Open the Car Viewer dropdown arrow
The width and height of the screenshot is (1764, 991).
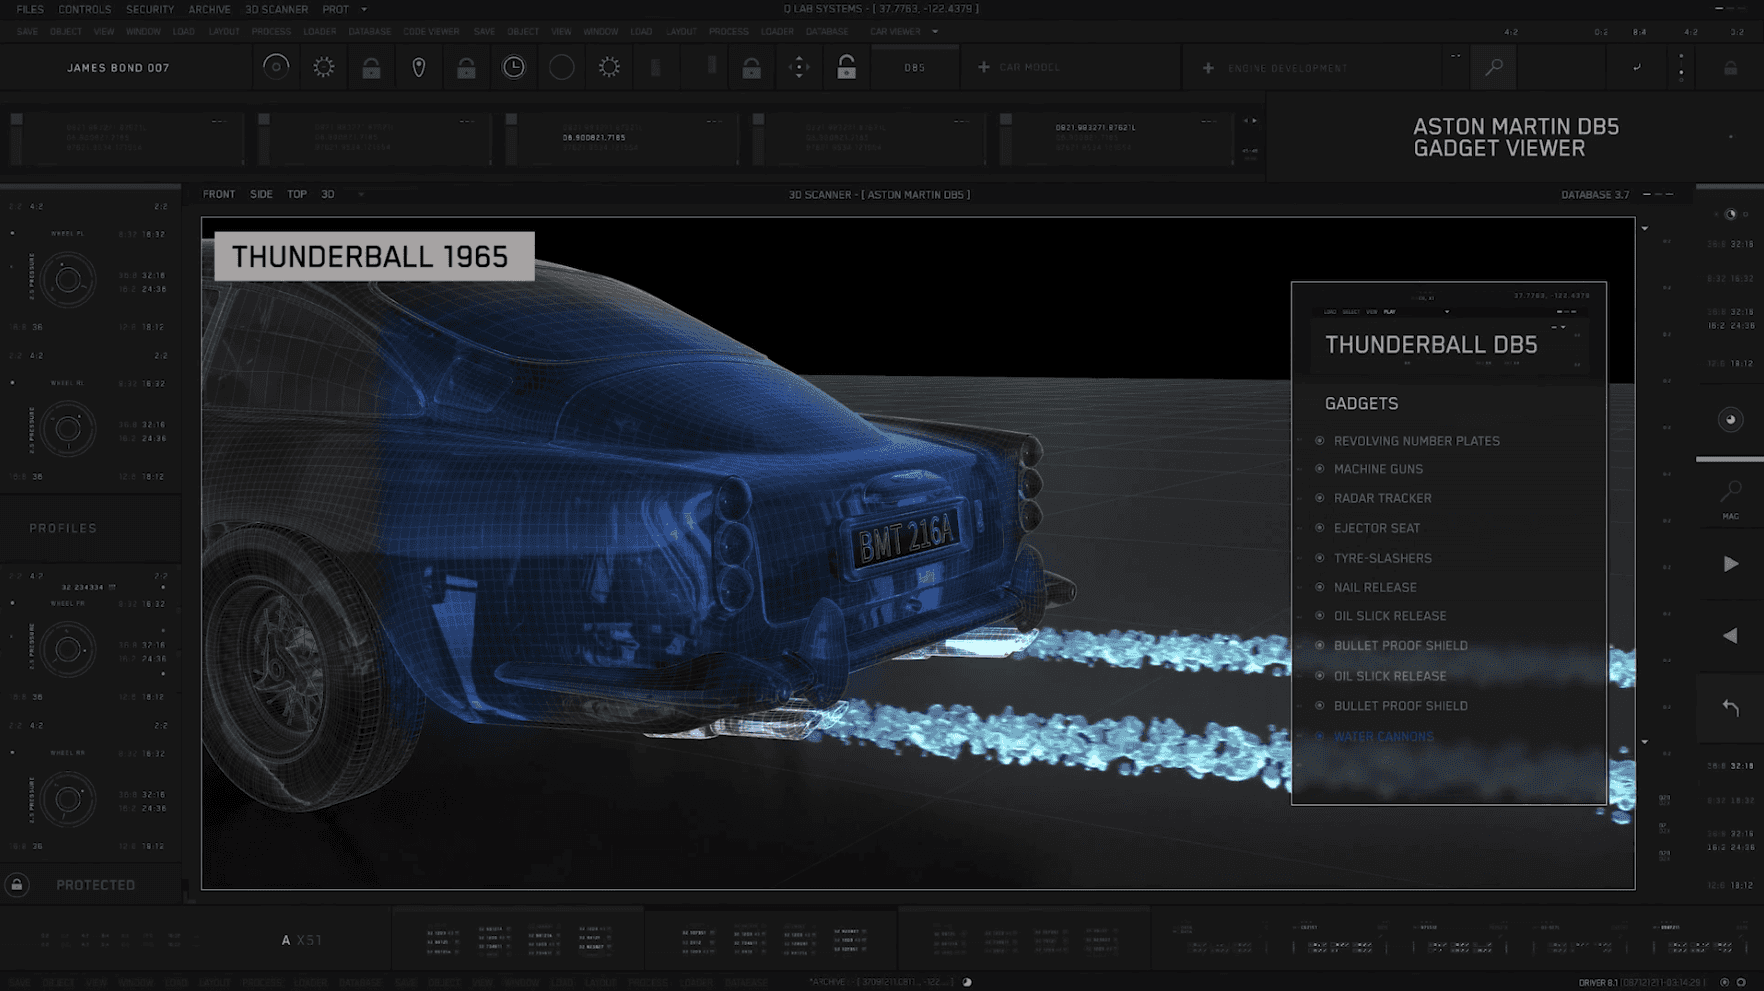coord(935,31)
